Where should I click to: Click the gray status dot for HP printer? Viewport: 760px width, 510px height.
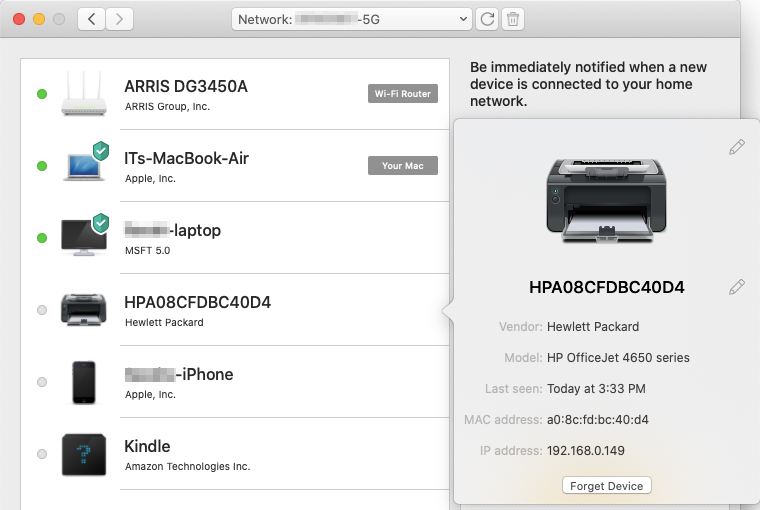pos(42,310)
